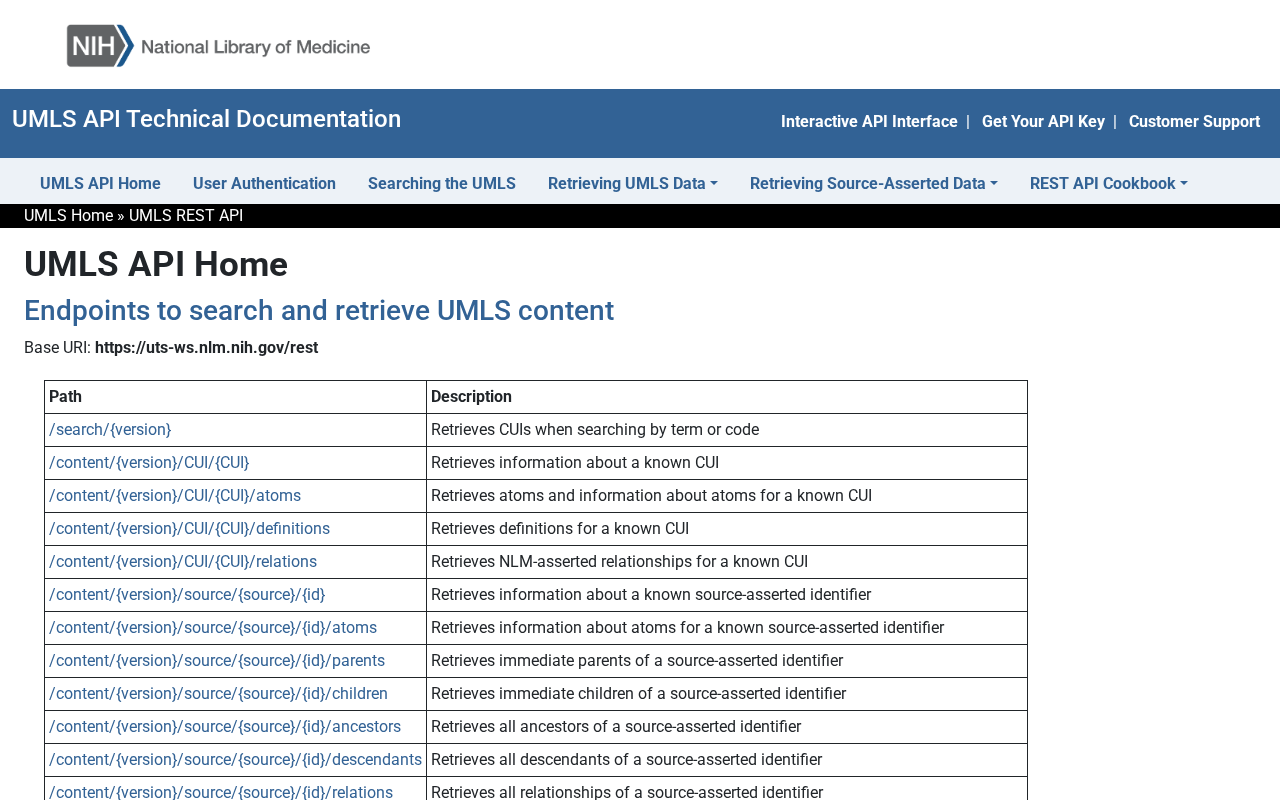Open /content/{version}/CUI/{CUI} endpoint link
The width and height of the screenshot is (1280, 800).
pyautogui.click(x=149, y=463)
